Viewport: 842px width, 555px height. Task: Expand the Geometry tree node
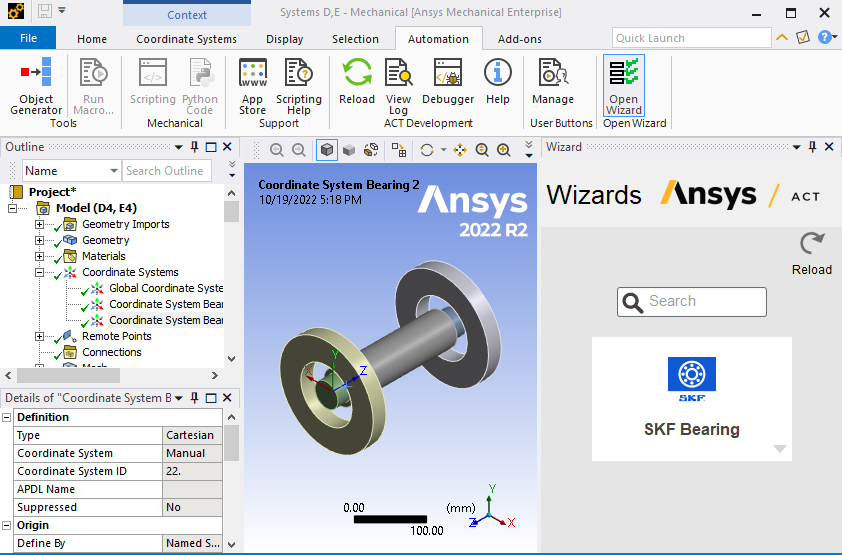(39, 240)
